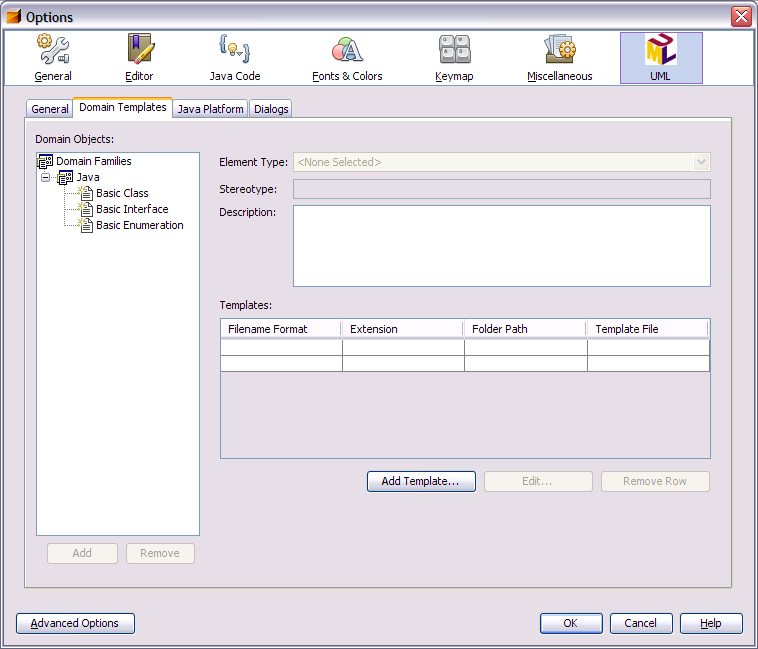
Task: Confirm with the OK button
Action: click(571, 623)
